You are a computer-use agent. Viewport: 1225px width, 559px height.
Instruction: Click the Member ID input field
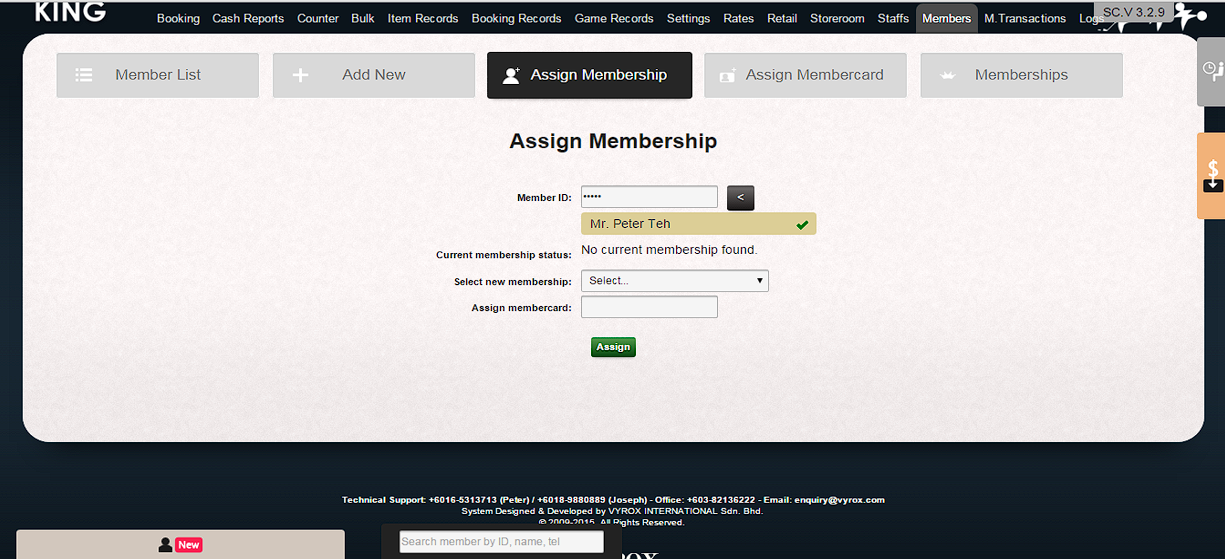(649, 197)
